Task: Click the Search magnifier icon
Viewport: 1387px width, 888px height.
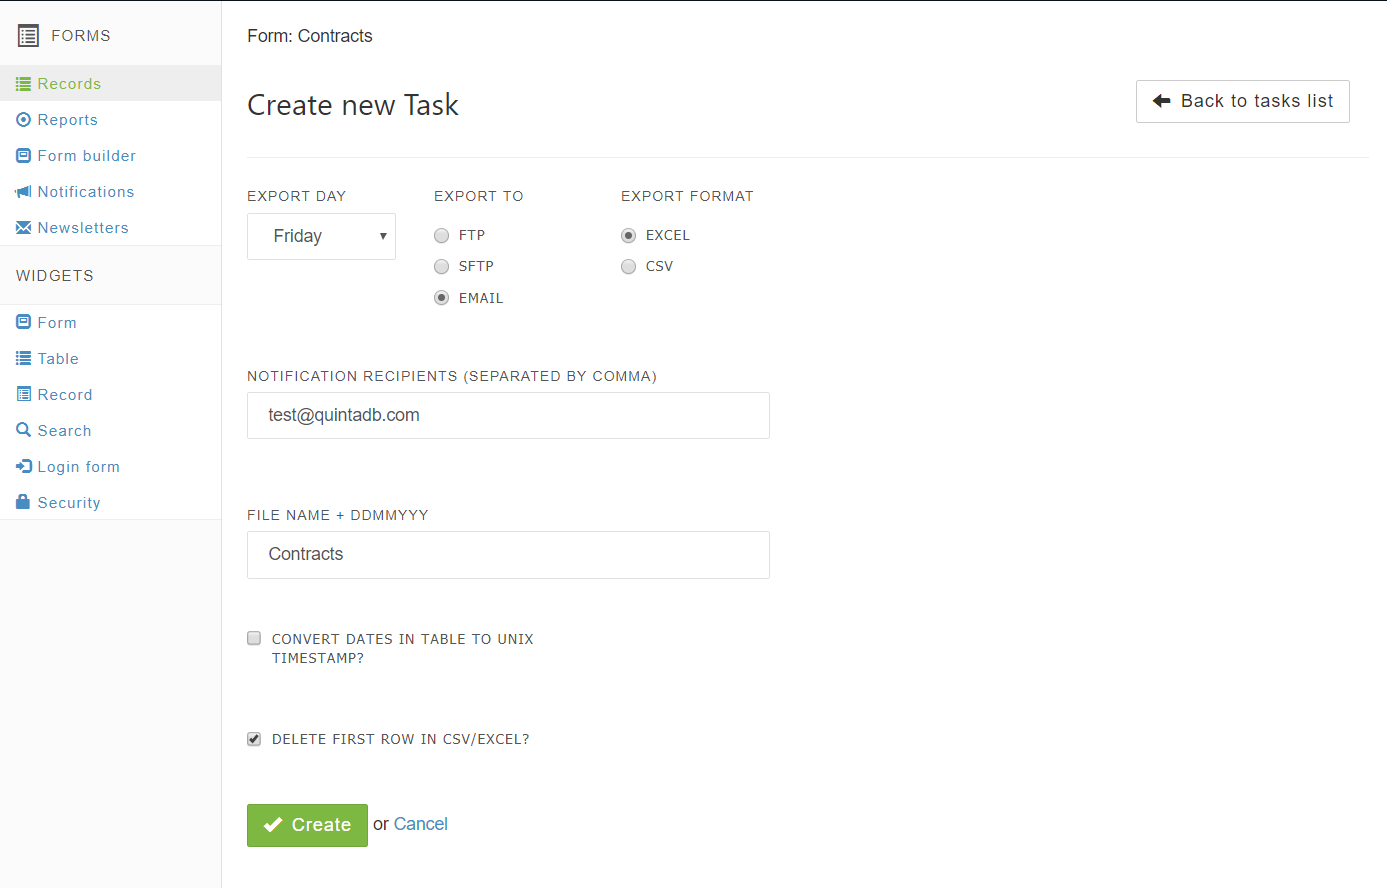Action: pos(23,431)
